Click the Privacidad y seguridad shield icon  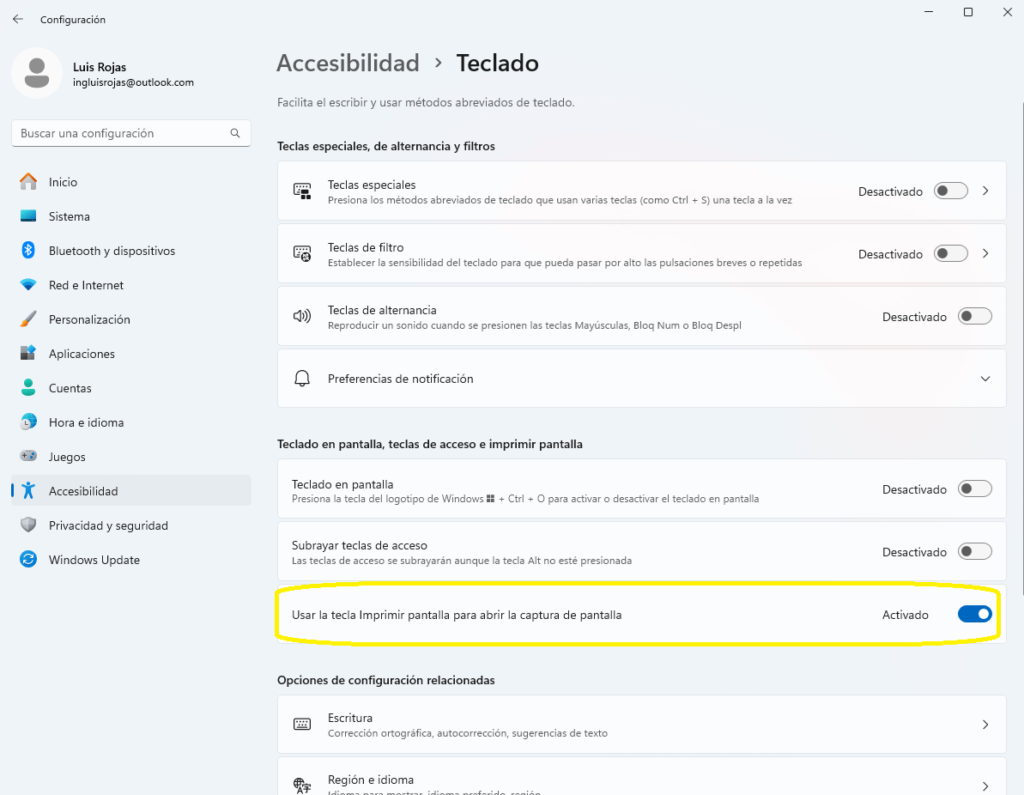pyautogui.click(x=29, y=526)
